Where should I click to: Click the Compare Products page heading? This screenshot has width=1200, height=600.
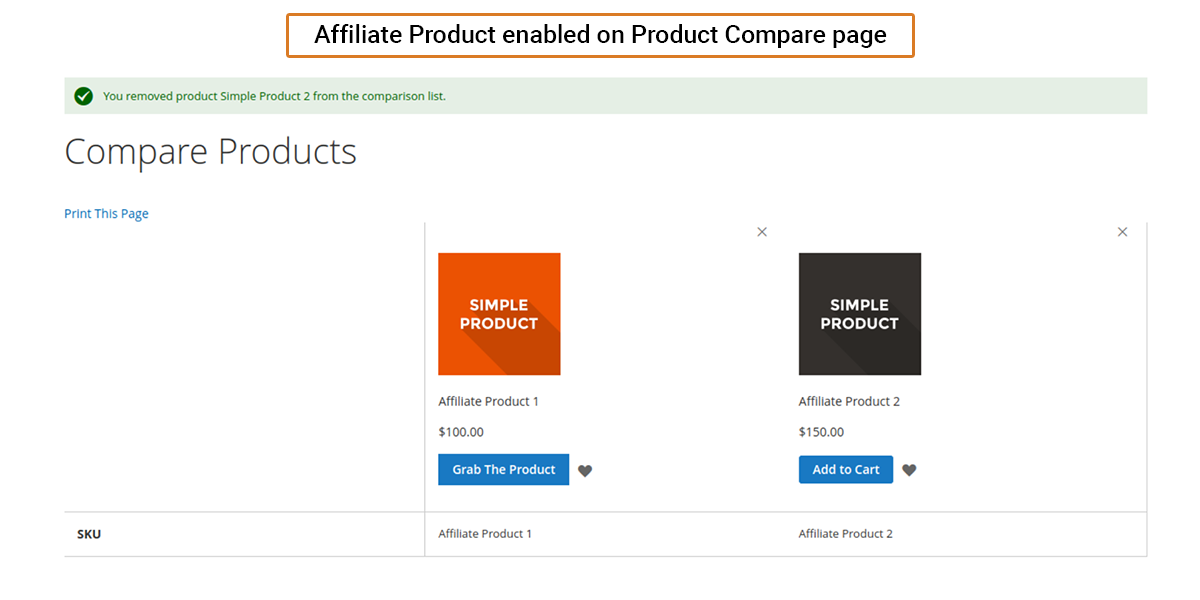pos(210,152)
